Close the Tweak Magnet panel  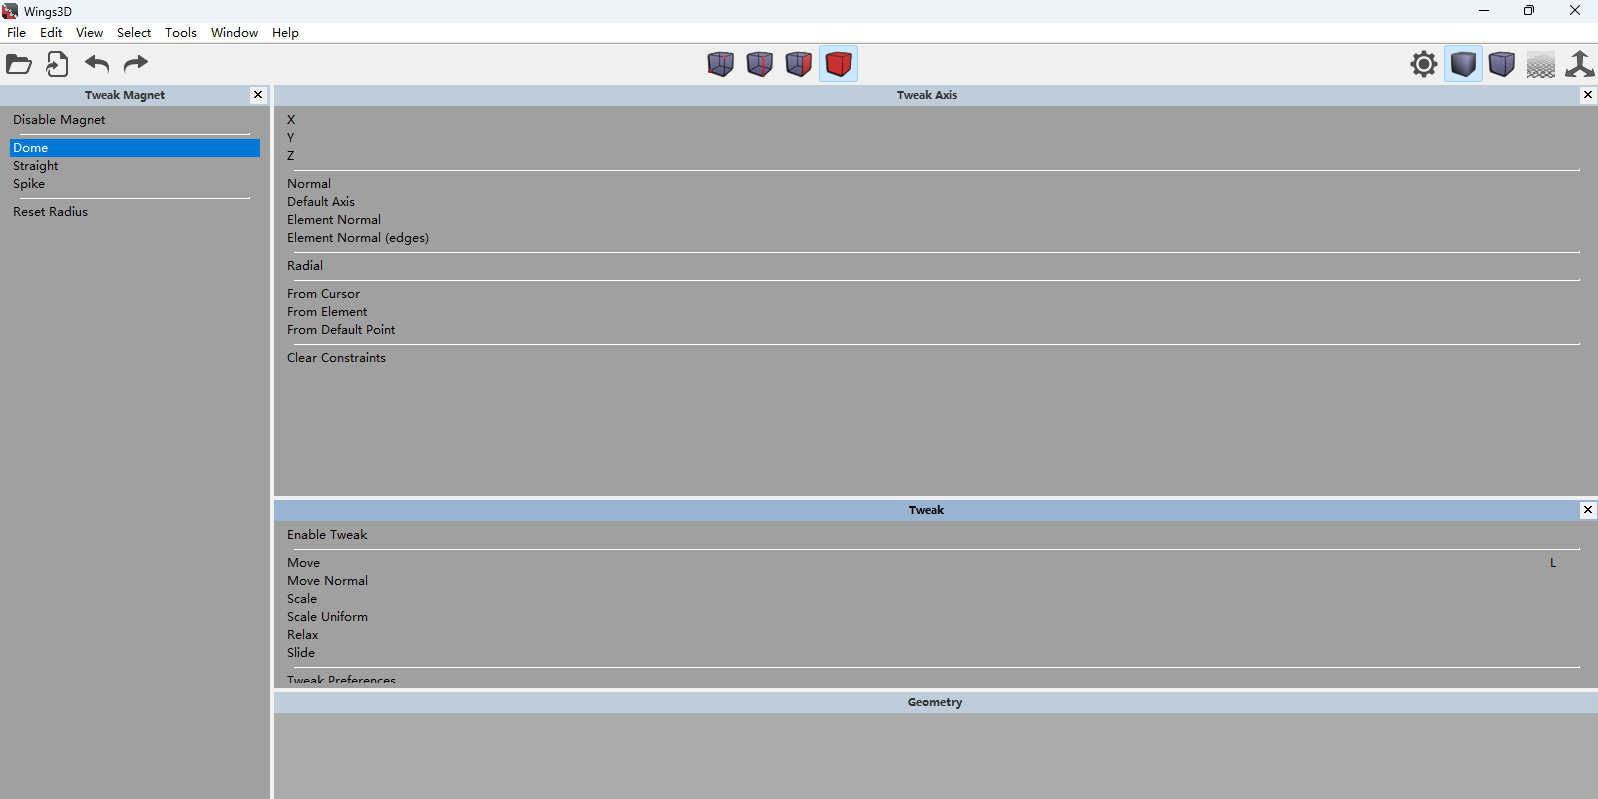tap(258, 95)
